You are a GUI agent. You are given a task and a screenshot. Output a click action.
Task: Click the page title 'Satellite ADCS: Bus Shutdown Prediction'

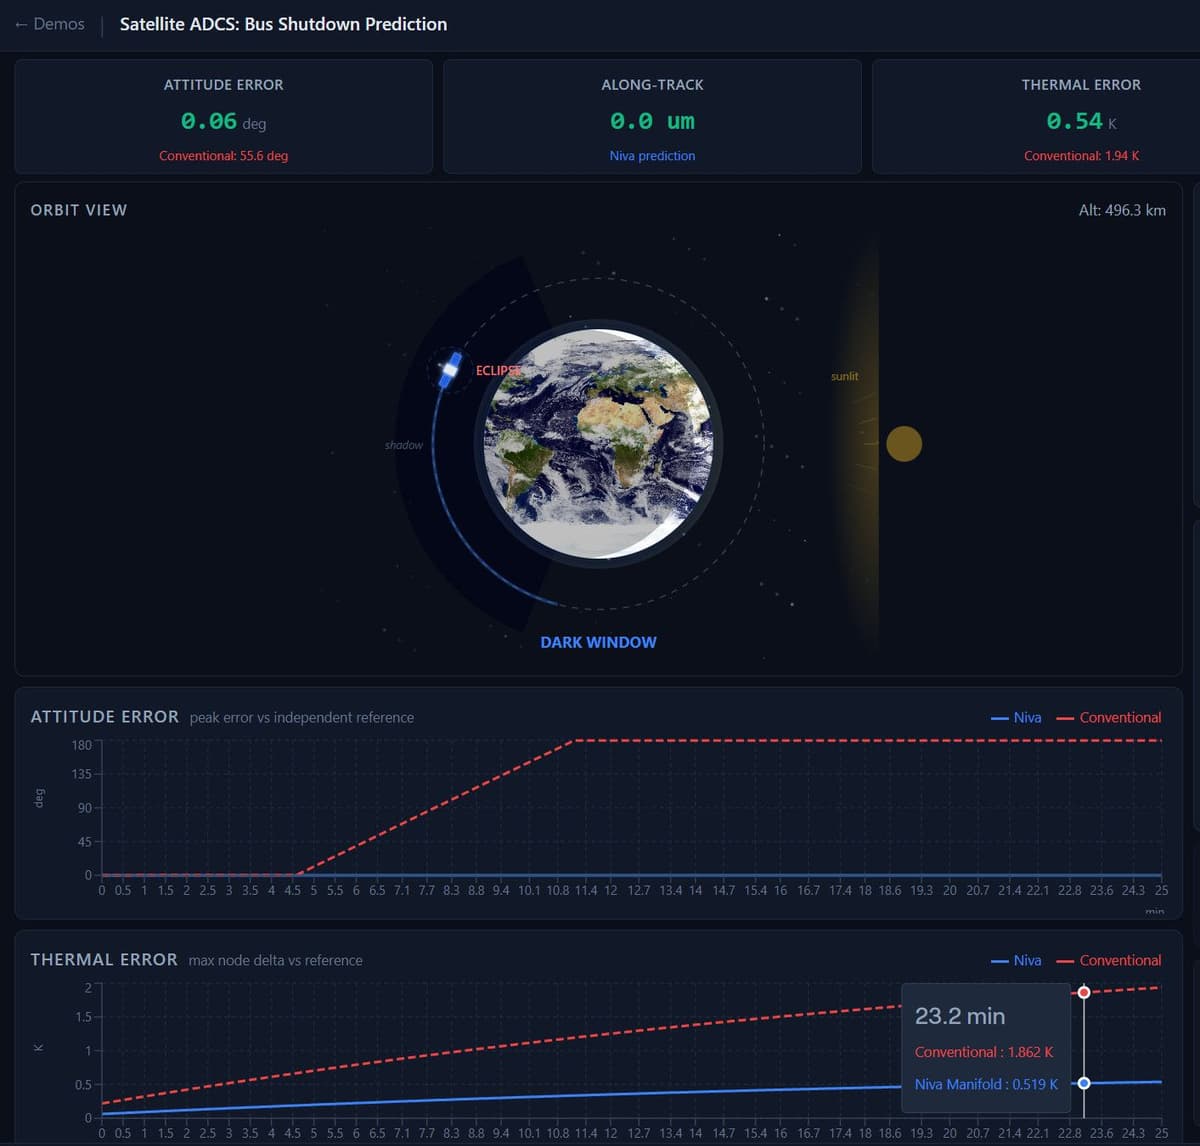click(284, 24)
